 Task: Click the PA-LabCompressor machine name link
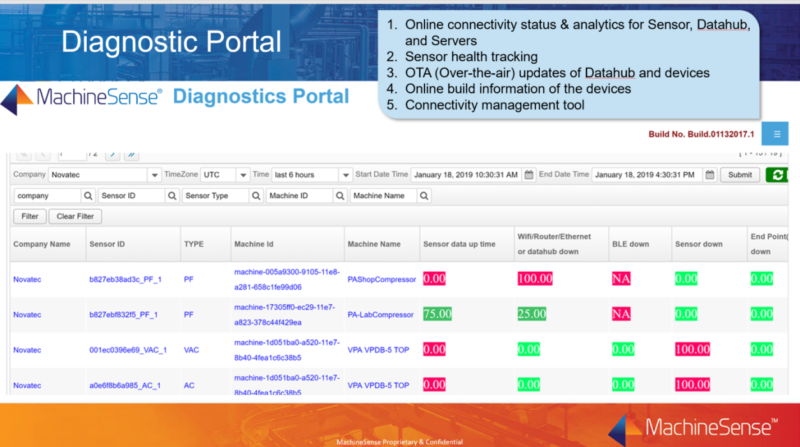[380, 314]
